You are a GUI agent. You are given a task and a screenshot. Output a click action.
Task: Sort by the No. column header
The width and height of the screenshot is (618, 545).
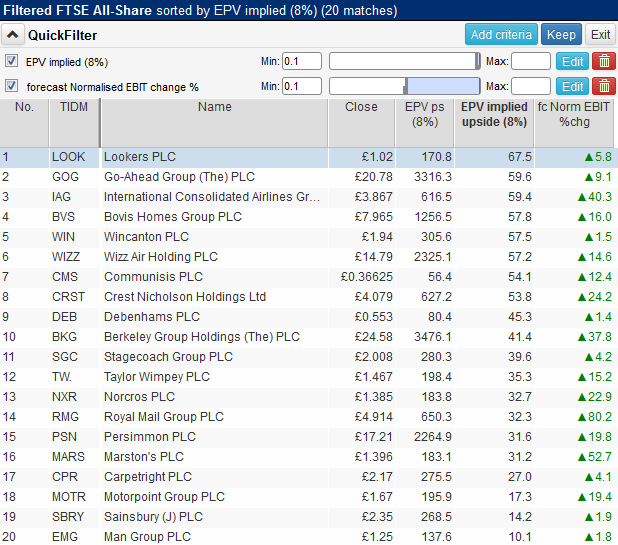click(x=24, y=123)
